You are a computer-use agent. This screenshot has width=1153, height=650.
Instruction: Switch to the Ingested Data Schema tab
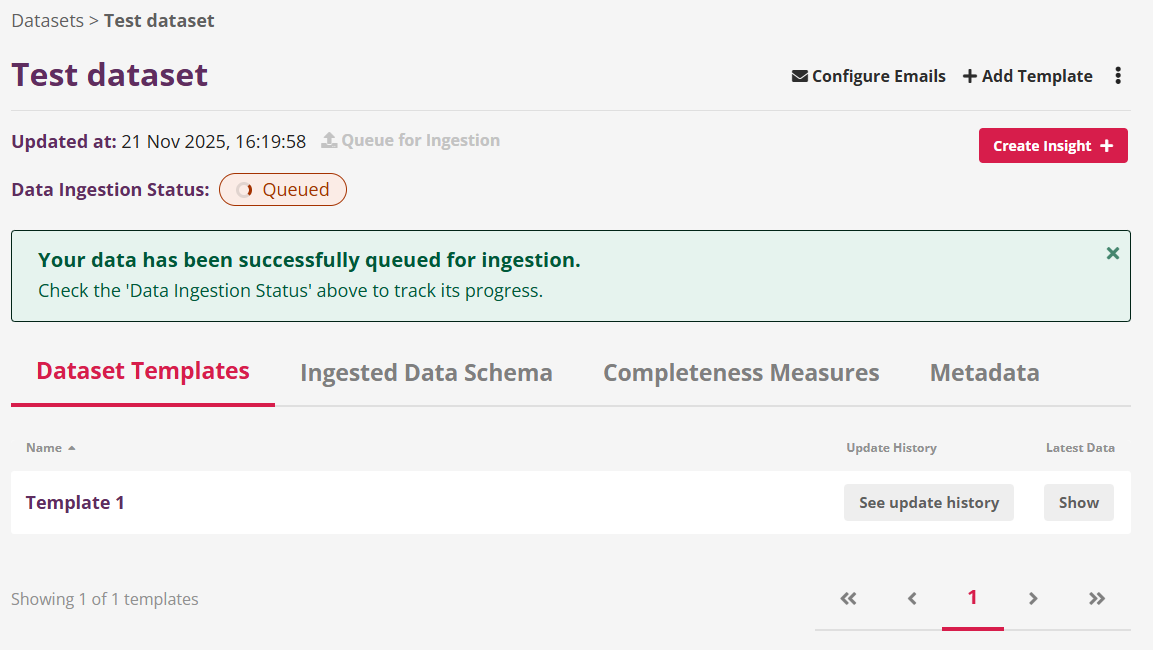click(426, 372)
